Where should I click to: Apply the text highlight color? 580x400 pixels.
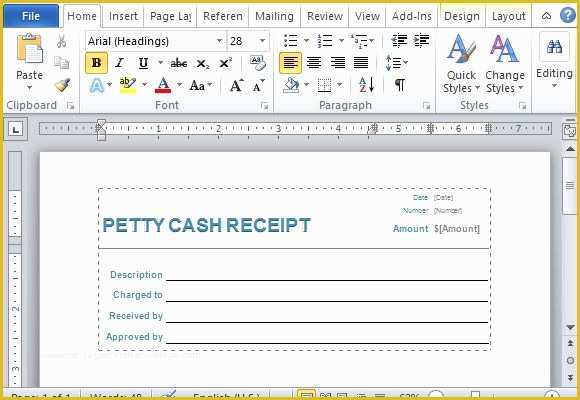point(128,85)
